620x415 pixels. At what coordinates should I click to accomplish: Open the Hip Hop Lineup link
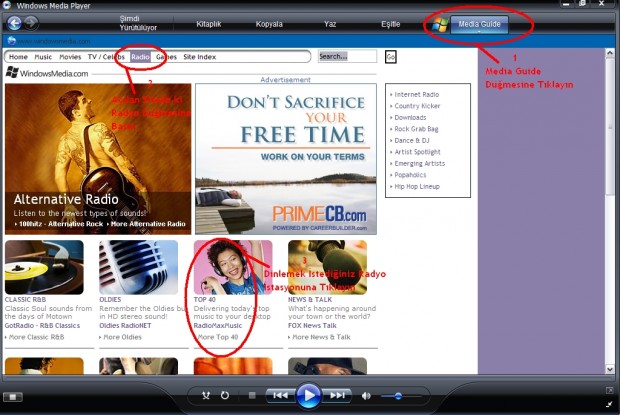[417, 186]
